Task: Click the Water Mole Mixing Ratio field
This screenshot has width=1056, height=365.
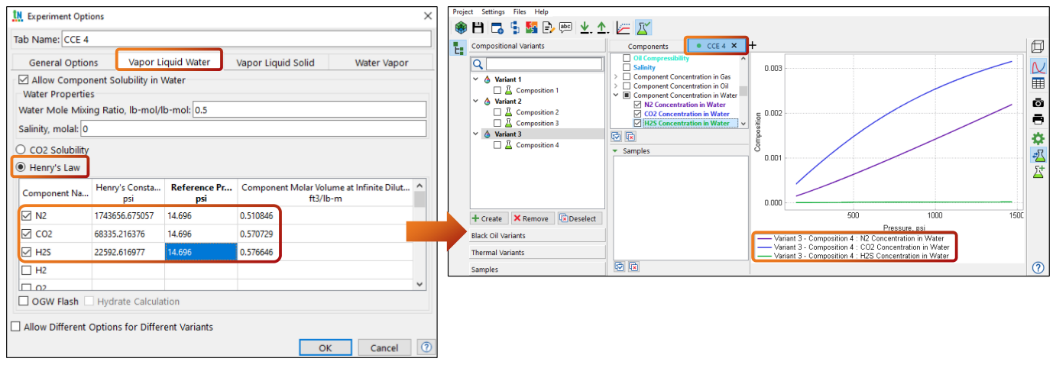Action: [x=310, y=109]
